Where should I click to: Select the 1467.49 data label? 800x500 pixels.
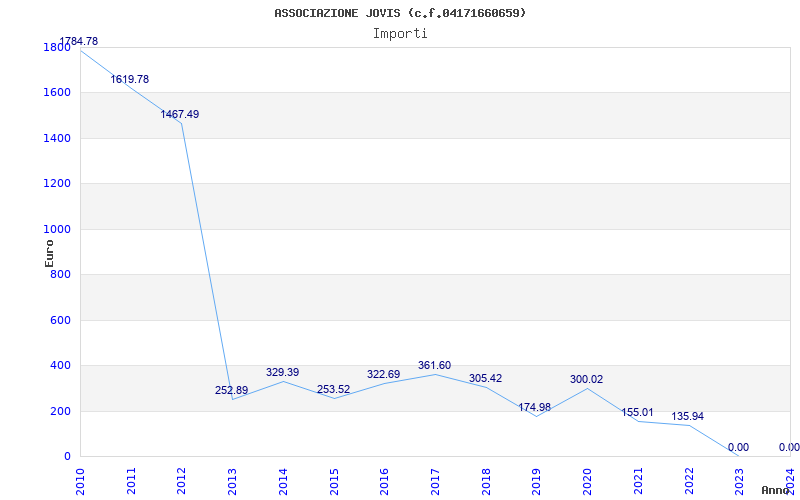[180, 114]
